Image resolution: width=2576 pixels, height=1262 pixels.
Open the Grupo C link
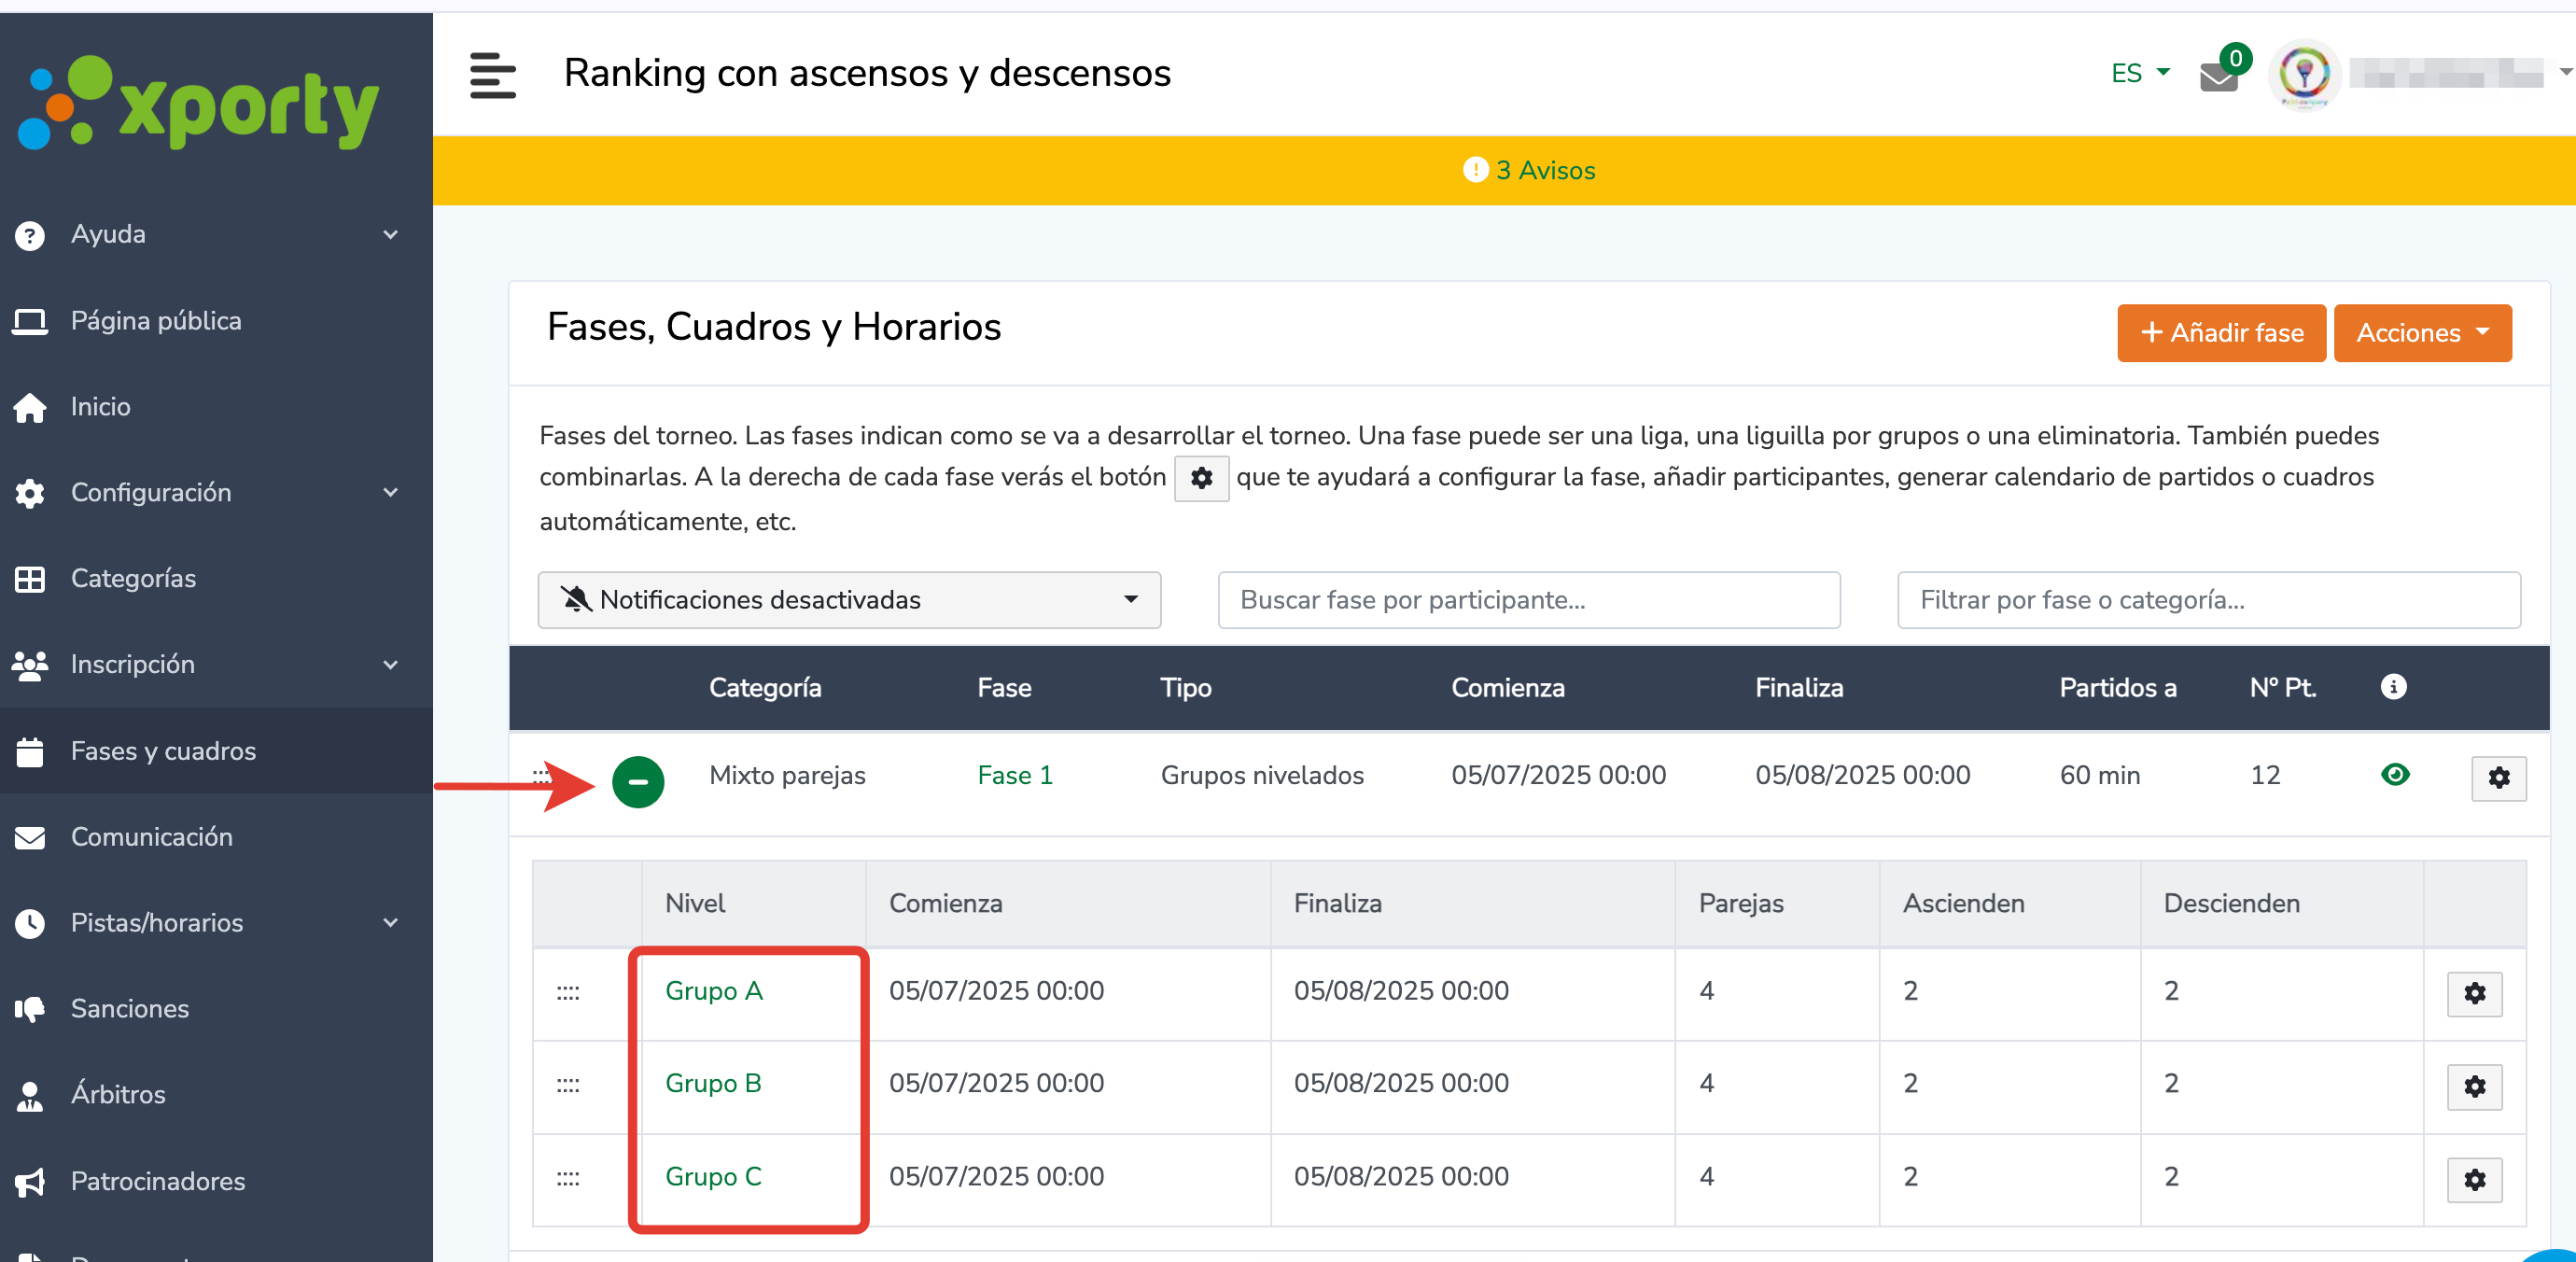click(x=713, y=1177)
